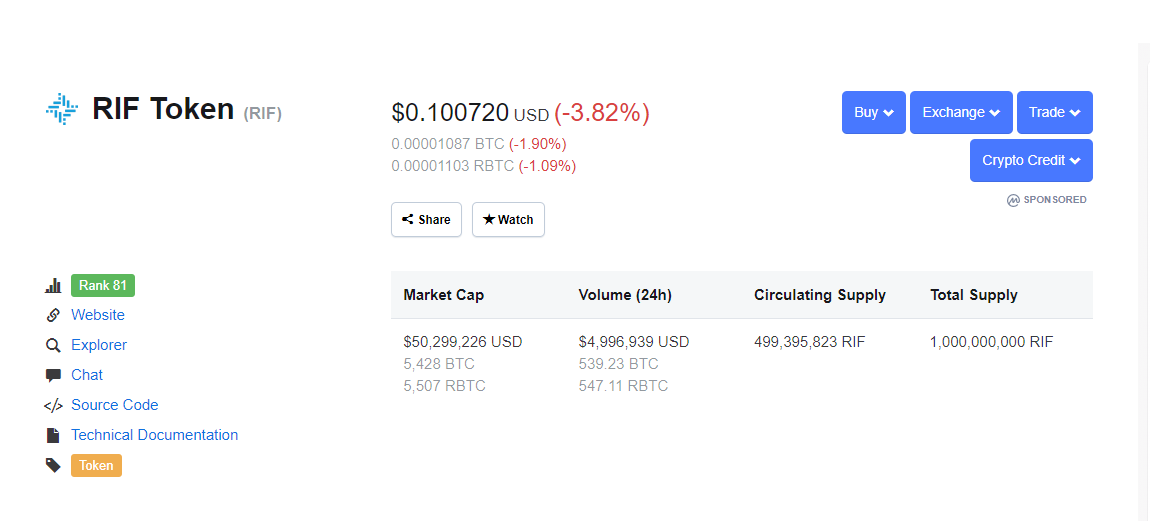The width and height of the screenshot is (1150, 521).
Task: Click the rank bar chart icon
Action: [x=53, y=286]
